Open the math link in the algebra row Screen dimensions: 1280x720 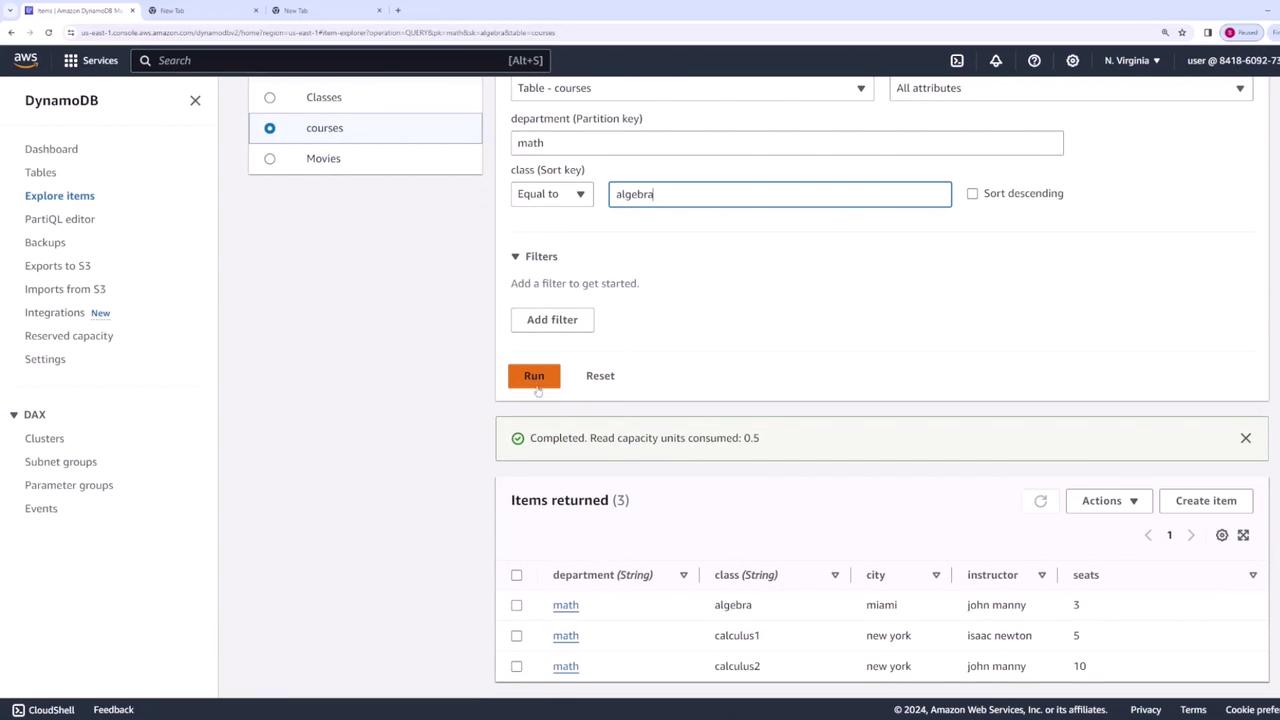[x=566, y=605]
